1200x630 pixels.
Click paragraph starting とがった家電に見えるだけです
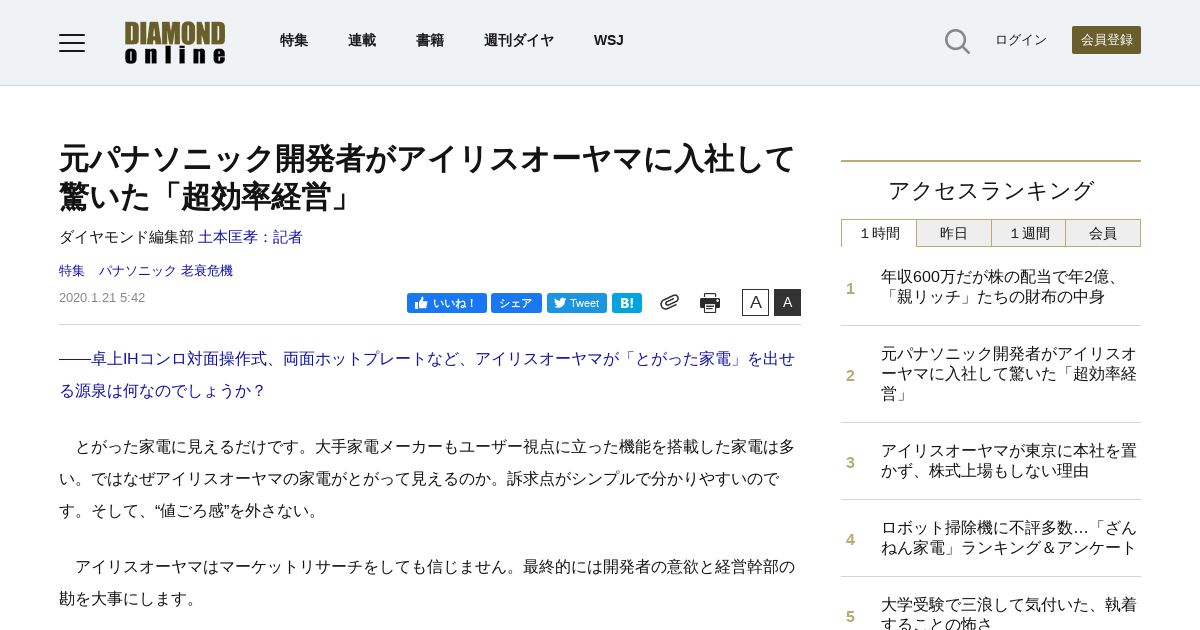click(427, 478)
